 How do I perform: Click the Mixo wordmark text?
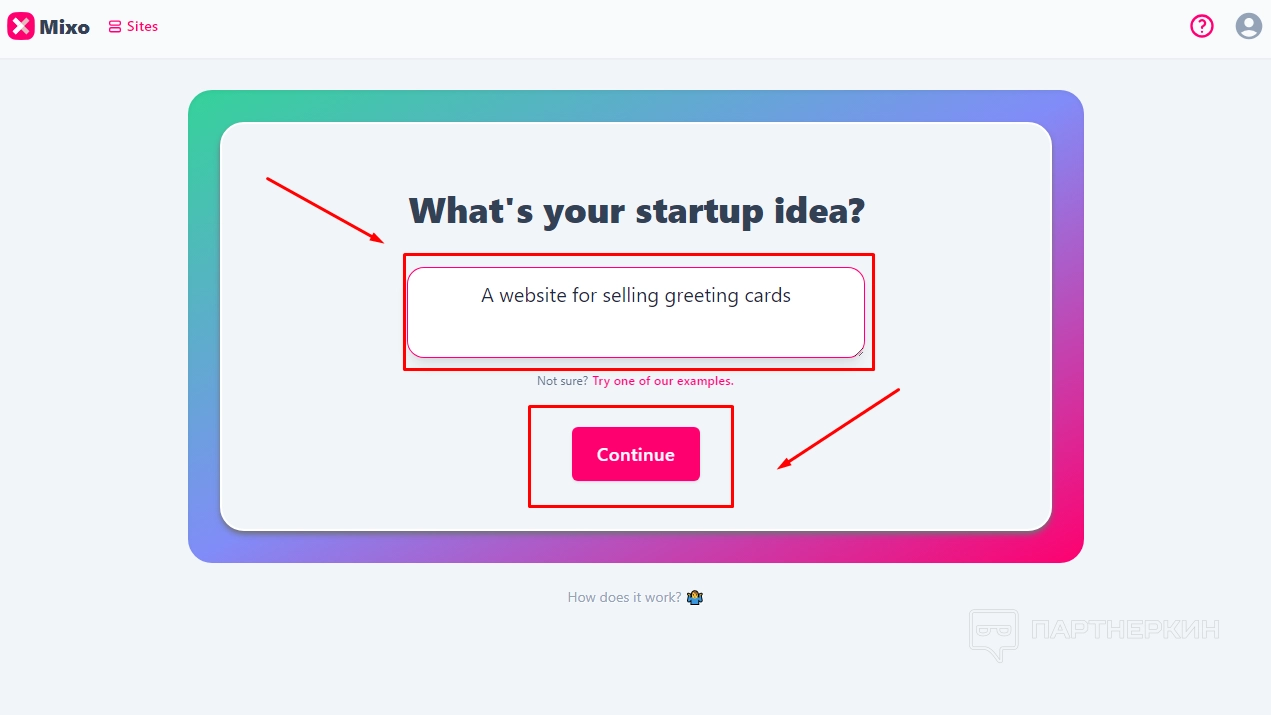click(x=65, y=27)
